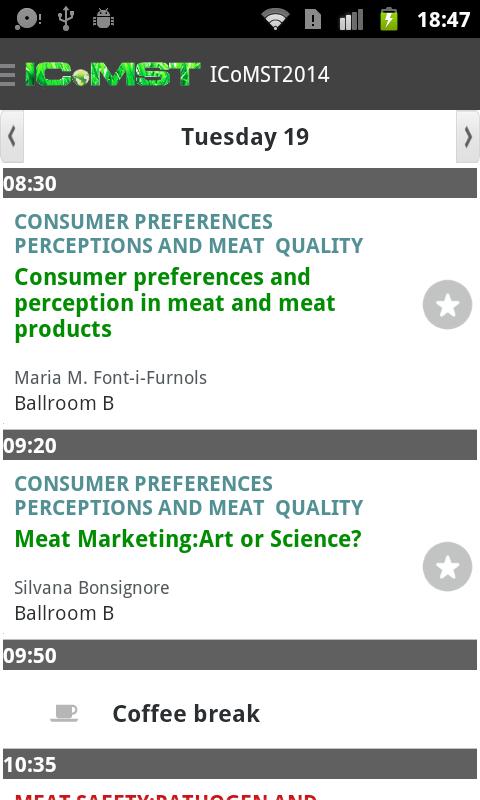Viewport: 480px width, 800px height.
Task: Select speaker Silvana Bonsignore
Action: pyautogui.click(x=92, y=588)
